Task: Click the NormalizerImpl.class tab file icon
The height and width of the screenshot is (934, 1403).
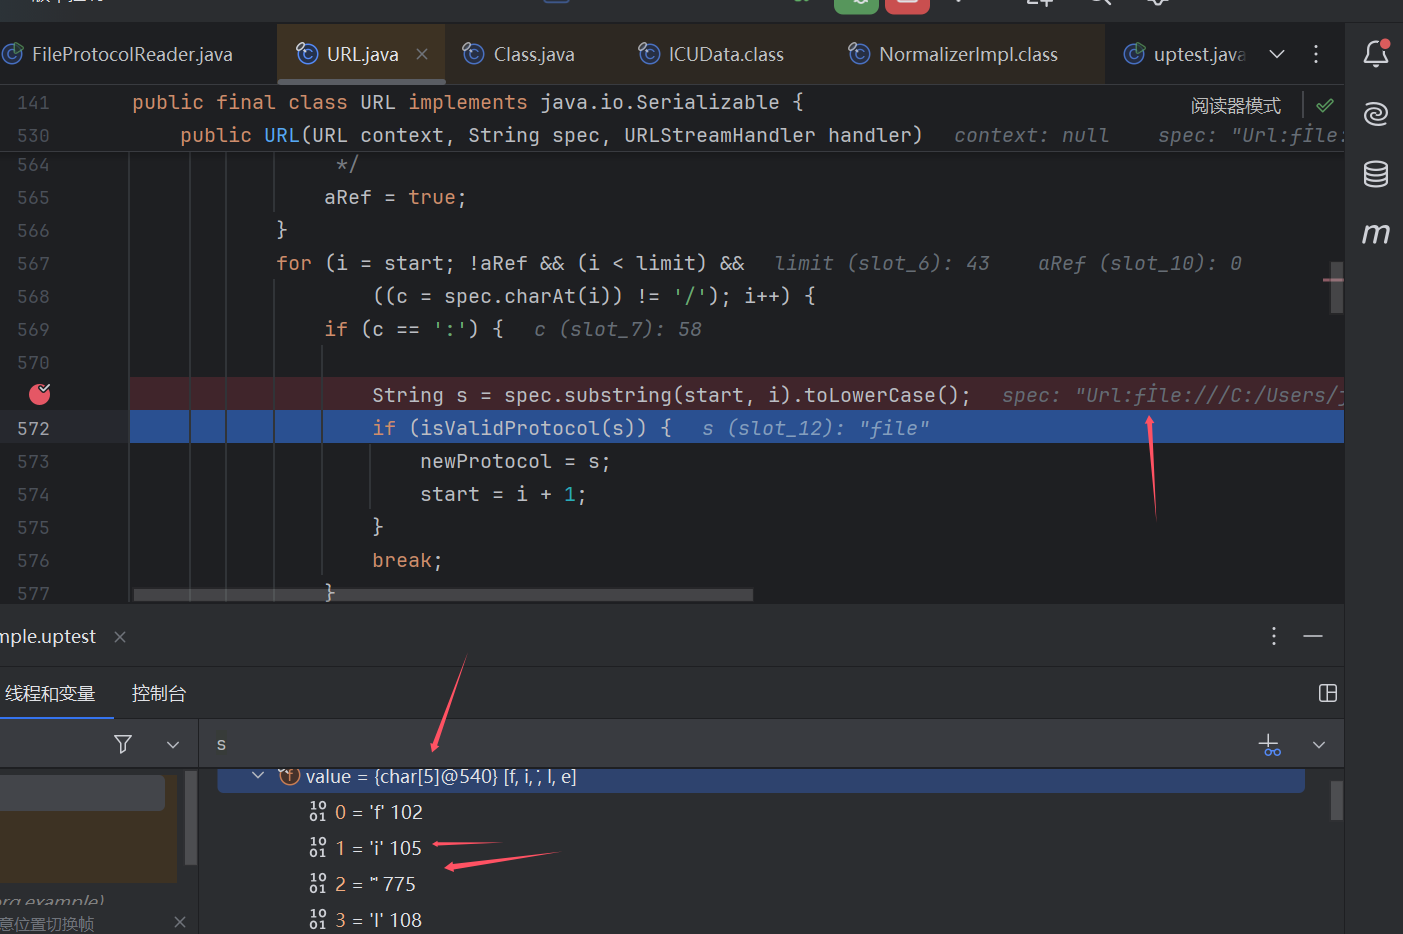Action: coord(859,54)
